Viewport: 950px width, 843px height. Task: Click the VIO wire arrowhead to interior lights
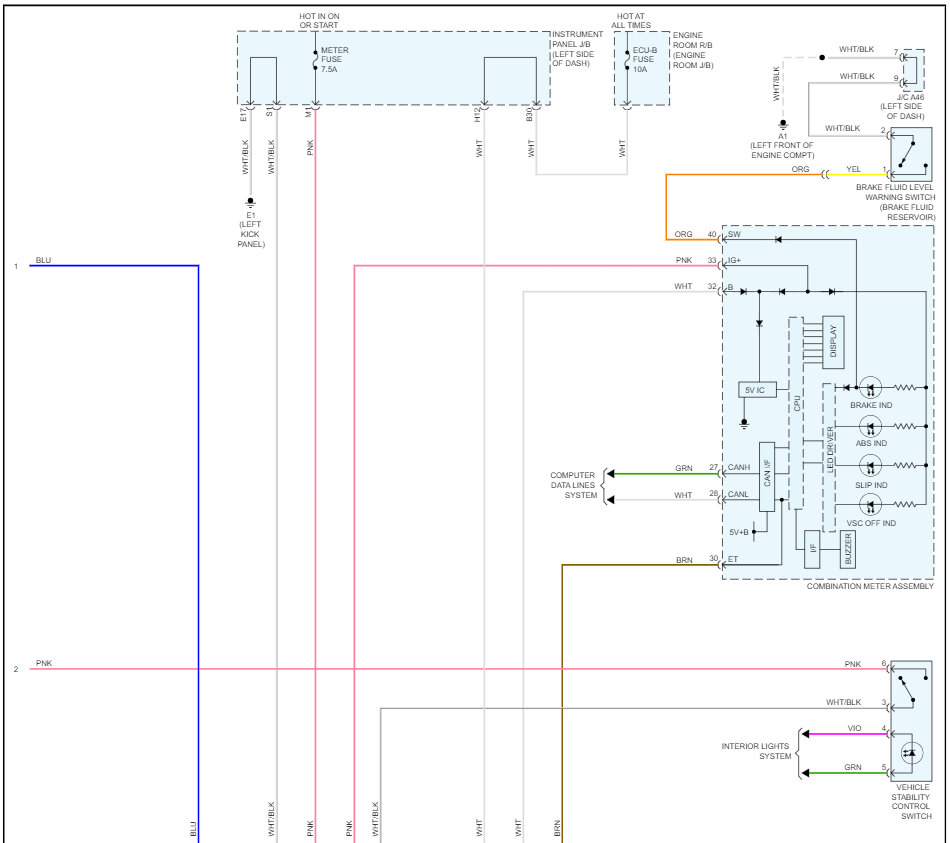(x=806, y=734)
